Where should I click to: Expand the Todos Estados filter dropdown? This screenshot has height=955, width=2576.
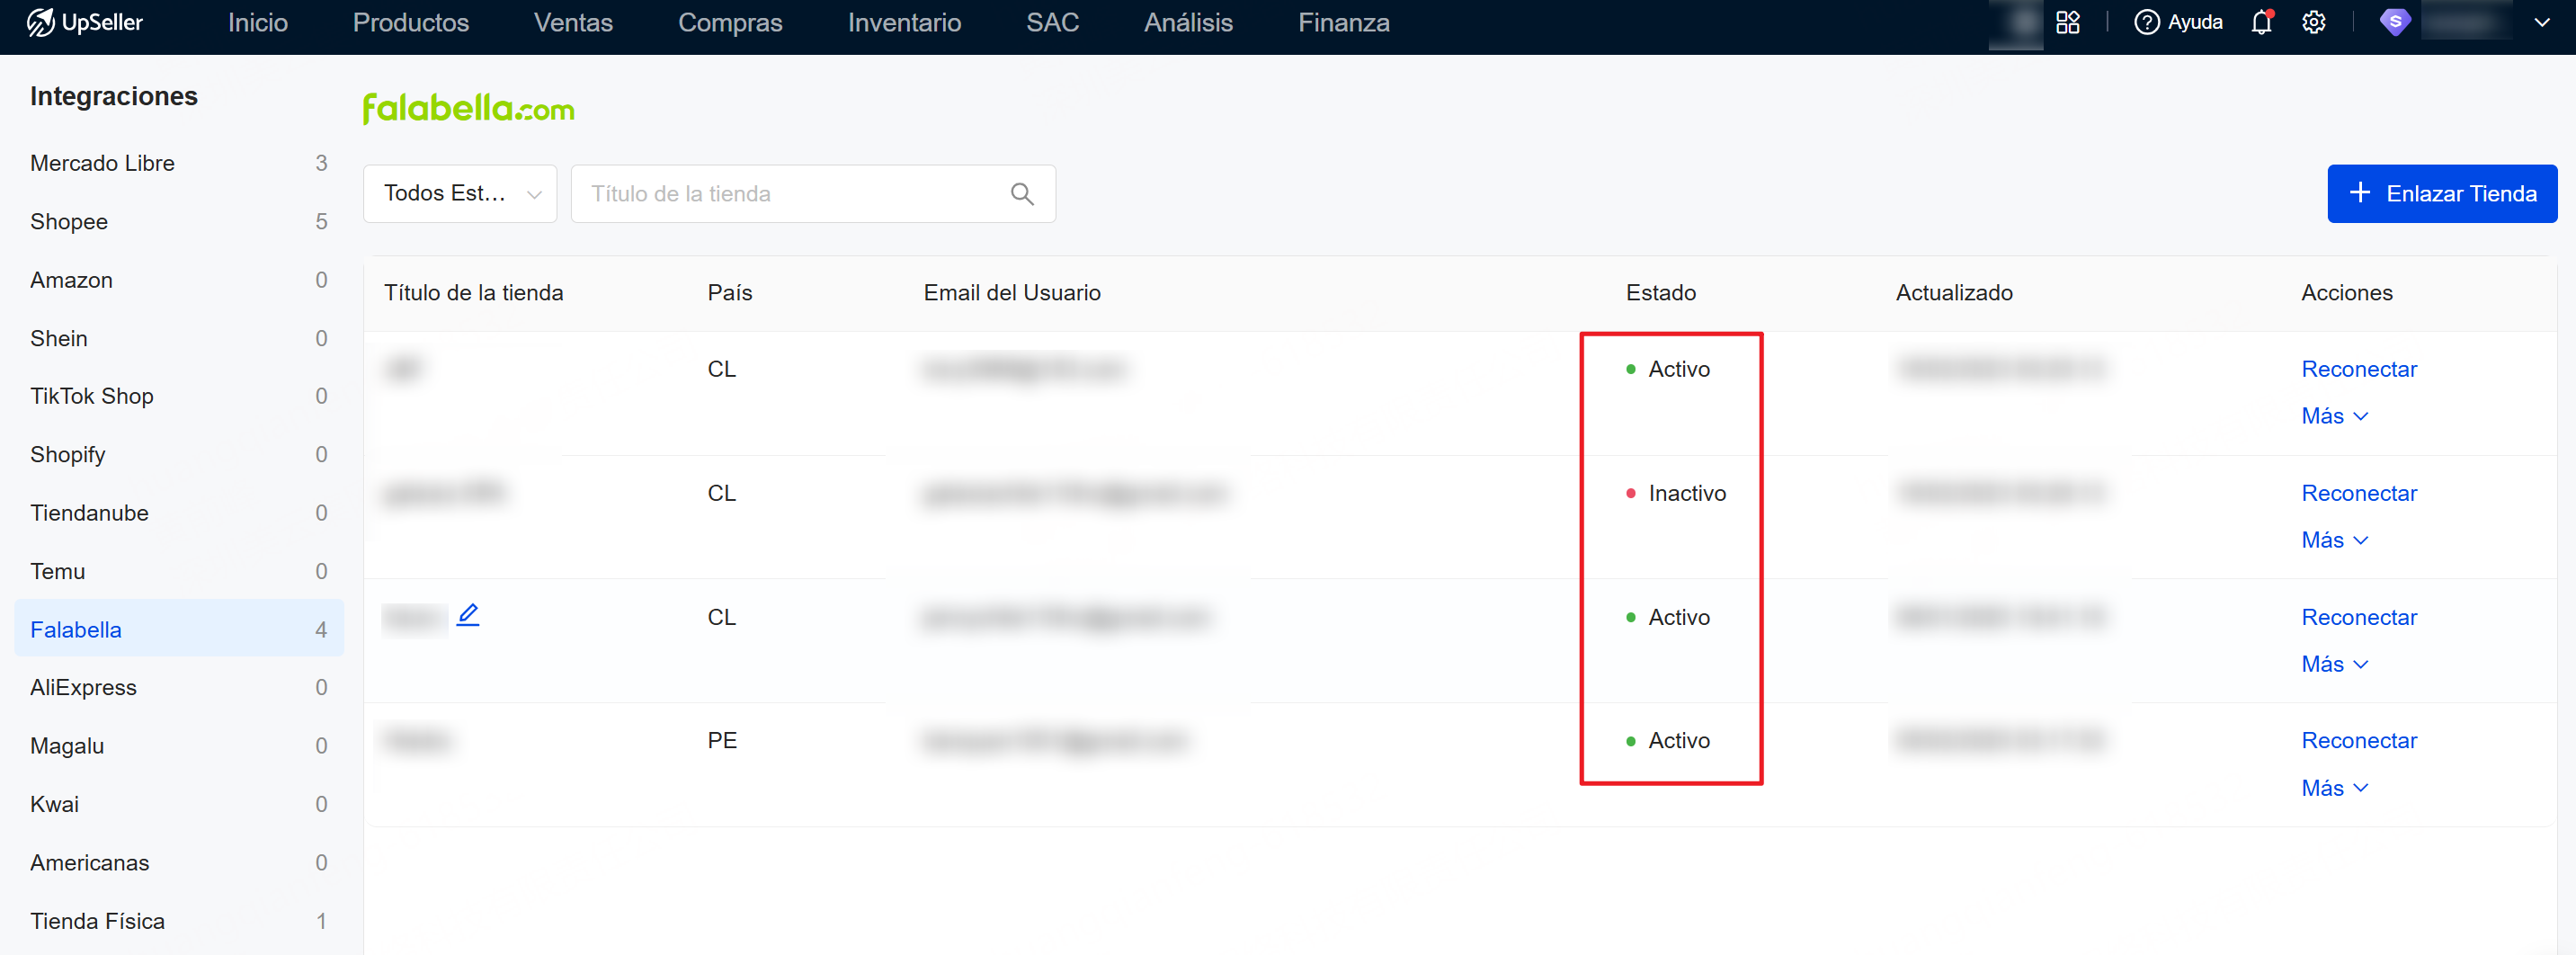[x=460, y=194]
